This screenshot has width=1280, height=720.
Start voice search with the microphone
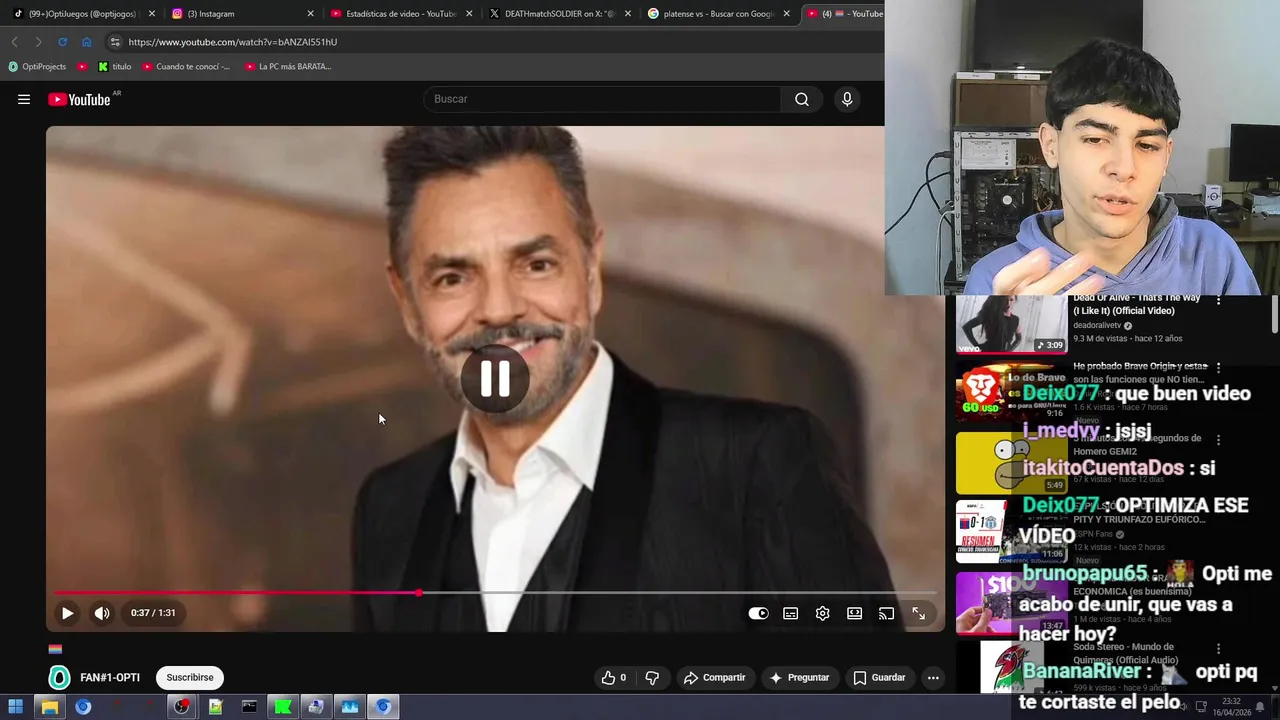point(847,99)
